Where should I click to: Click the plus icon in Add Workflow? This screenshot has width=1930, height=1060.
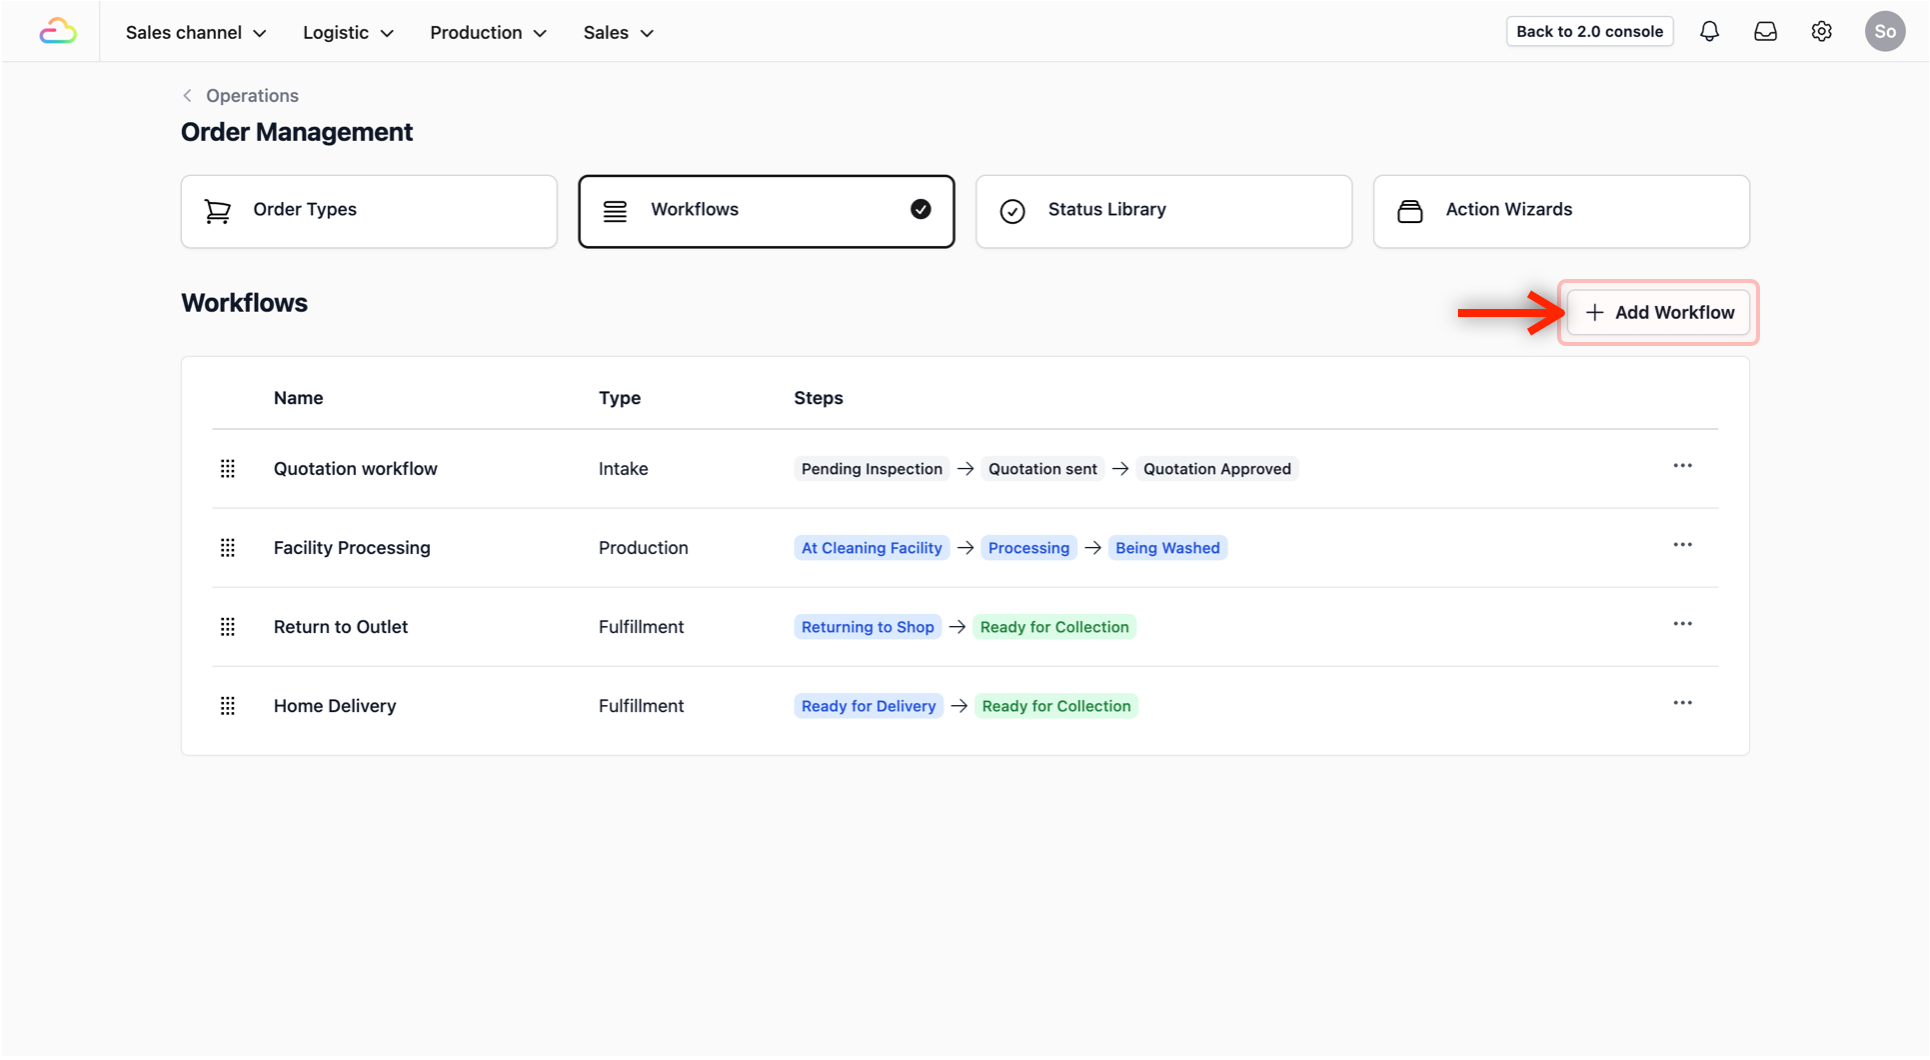pyautogui.click(x=1595, y=313)
